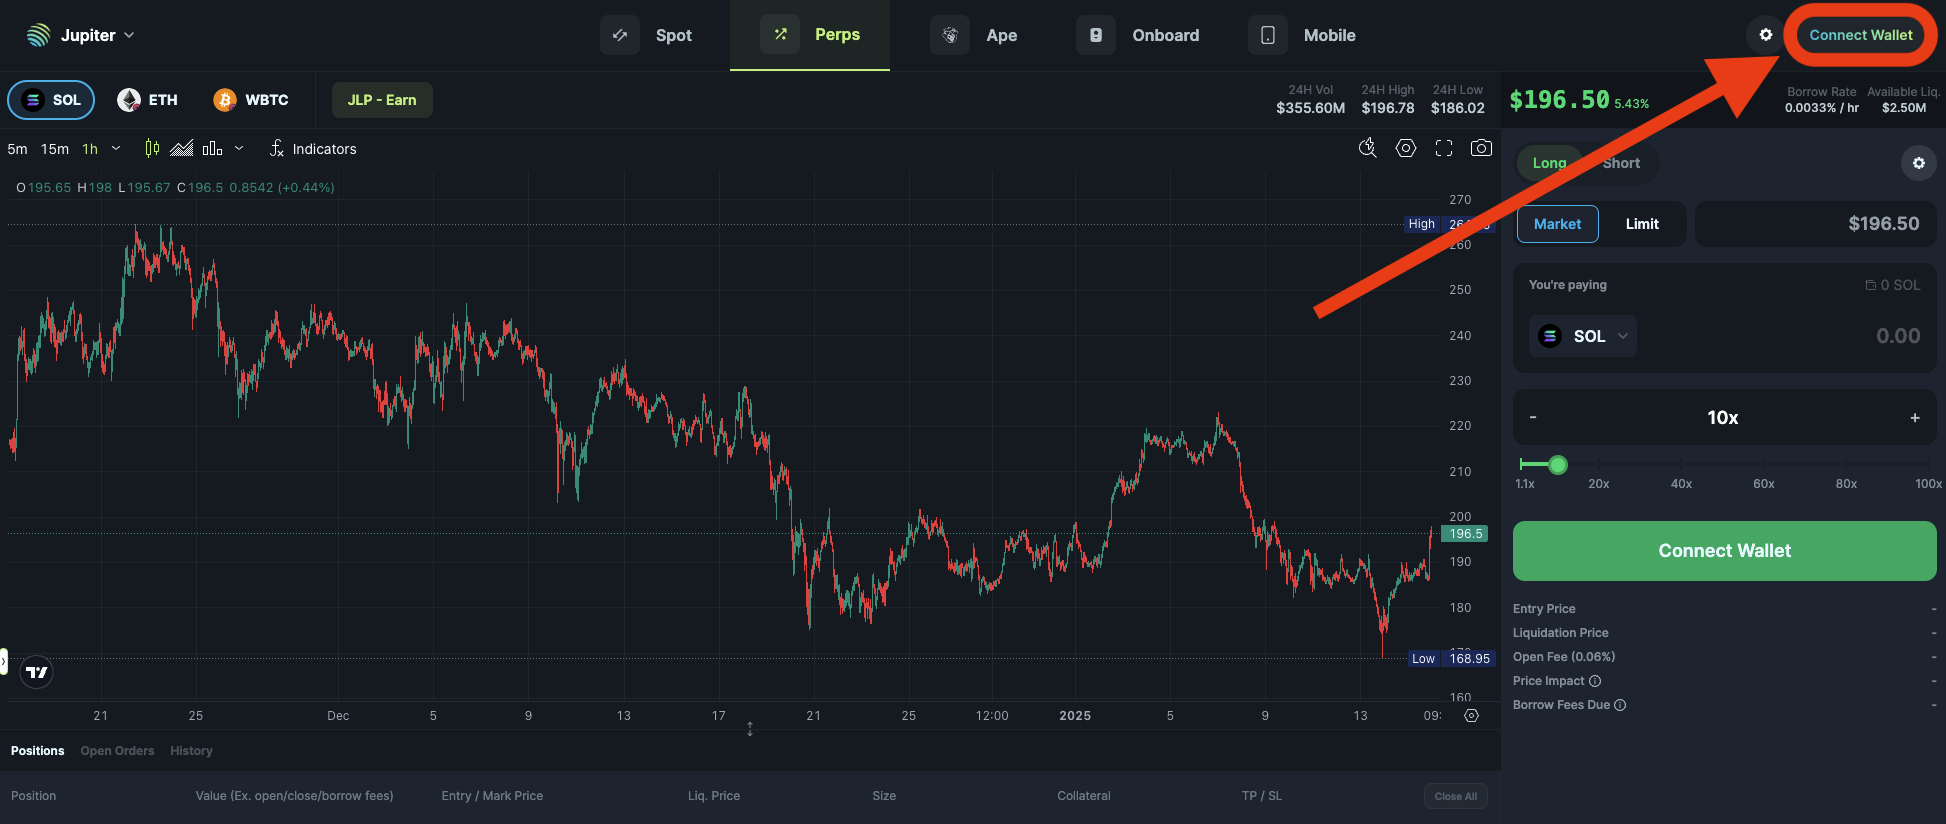The width and height of the screenshot is (1946, 824).
Task: Switch to the History tab
Action: (x=191, y=751)
